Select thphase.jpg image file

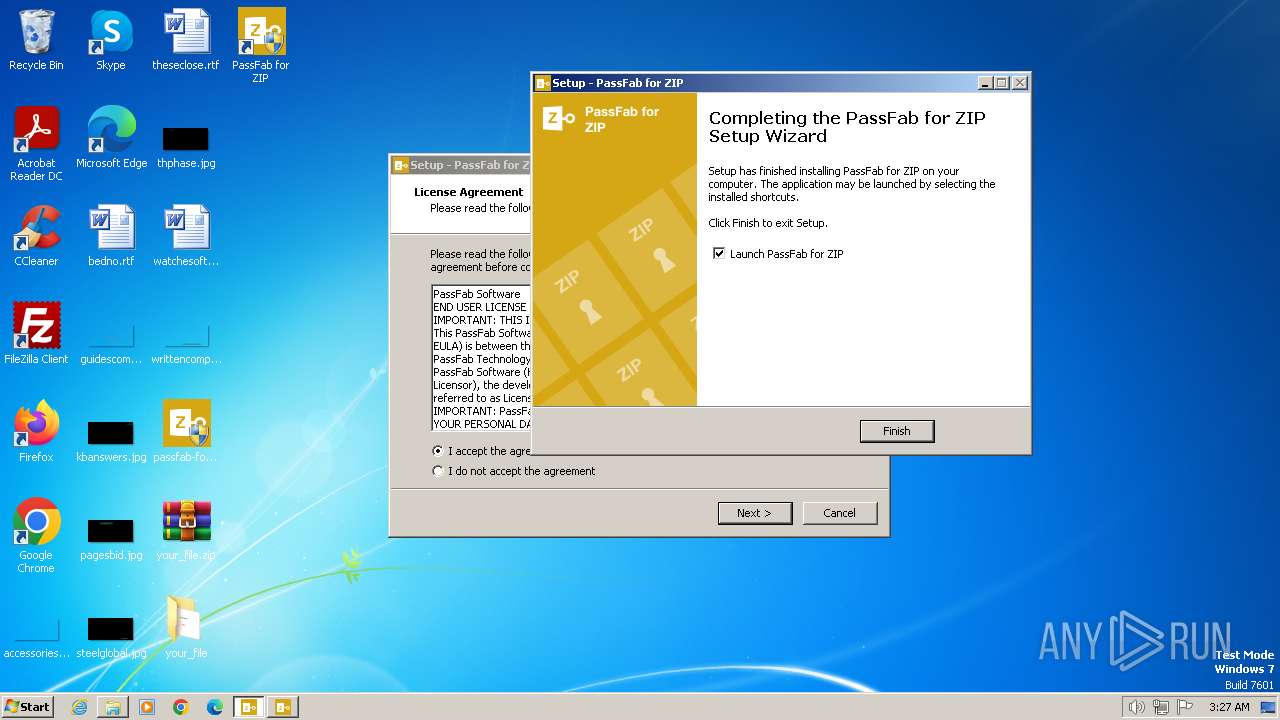(x=186, y=147)
